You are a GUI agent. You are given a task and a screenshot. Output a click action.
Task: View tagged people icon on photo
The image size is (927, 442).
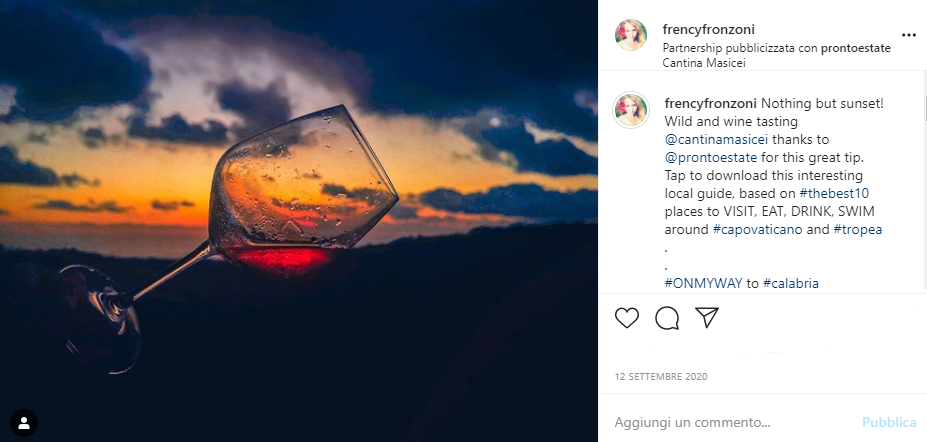(x=24, y=422)
